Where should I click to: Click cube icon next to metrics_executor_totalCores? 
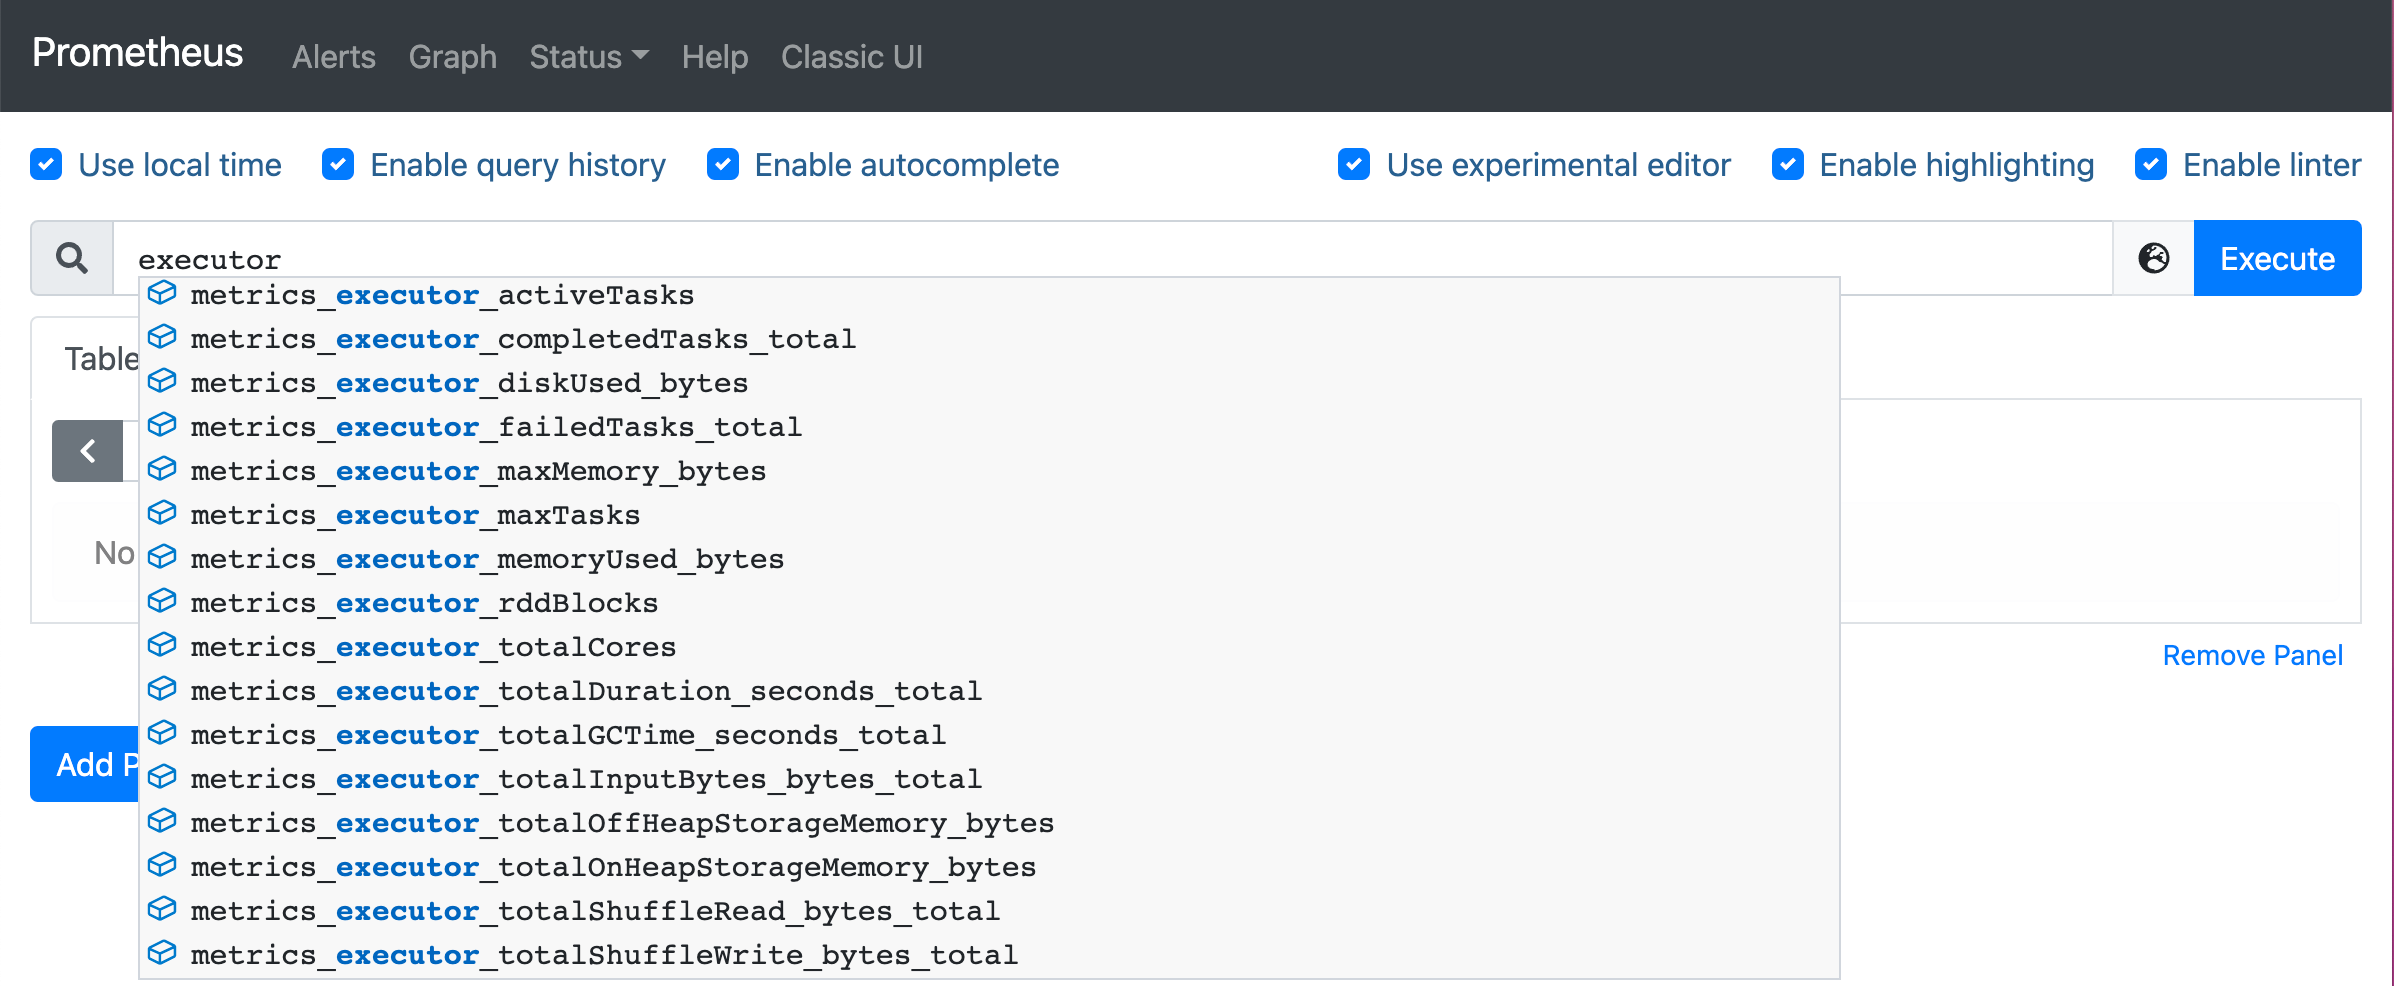click(x=162, y=645)
